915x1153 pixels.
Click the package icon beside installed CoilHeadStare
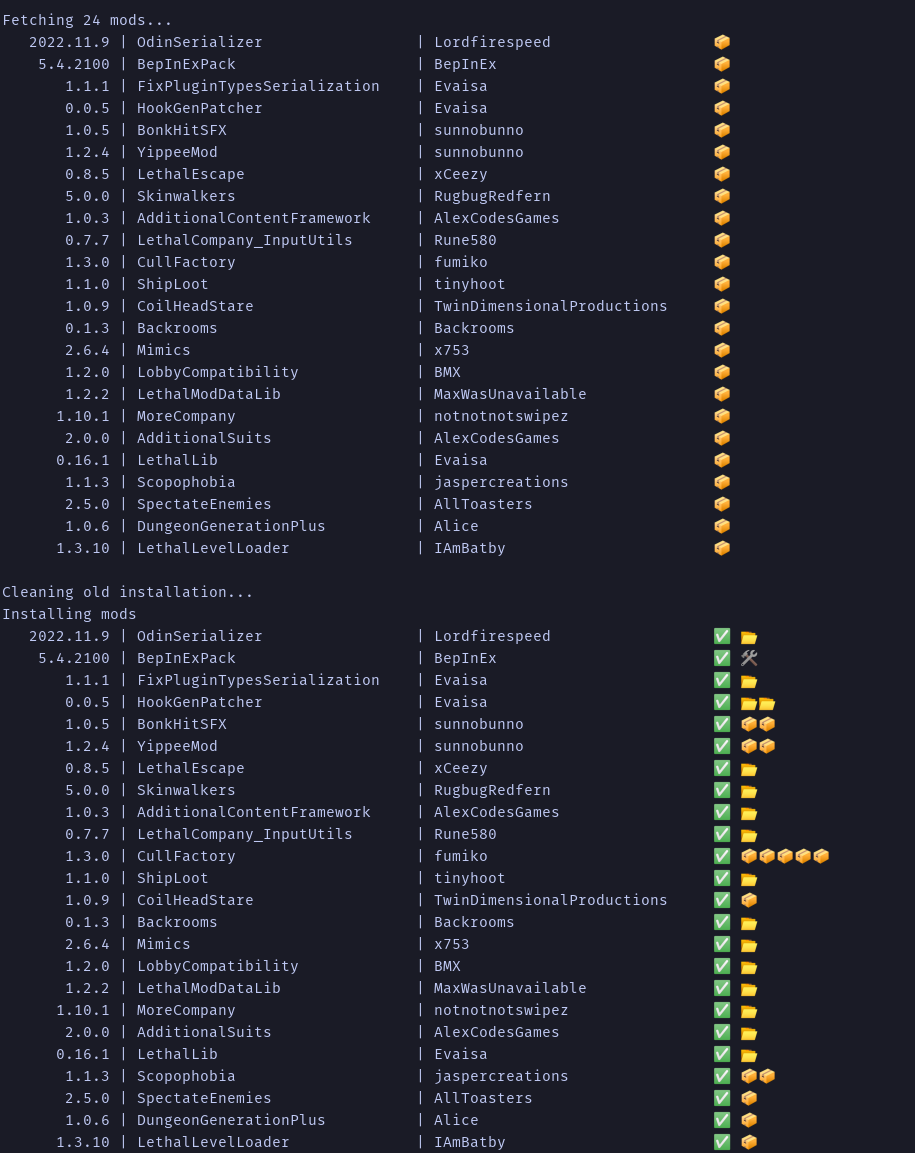(x=749, y=900)
